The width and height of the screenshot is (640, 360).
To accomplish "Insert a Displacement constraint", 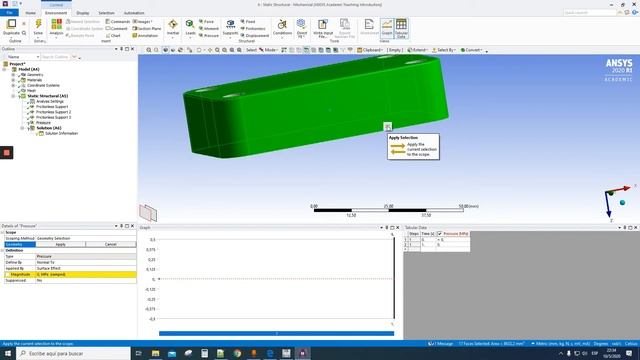I will 255,36.
